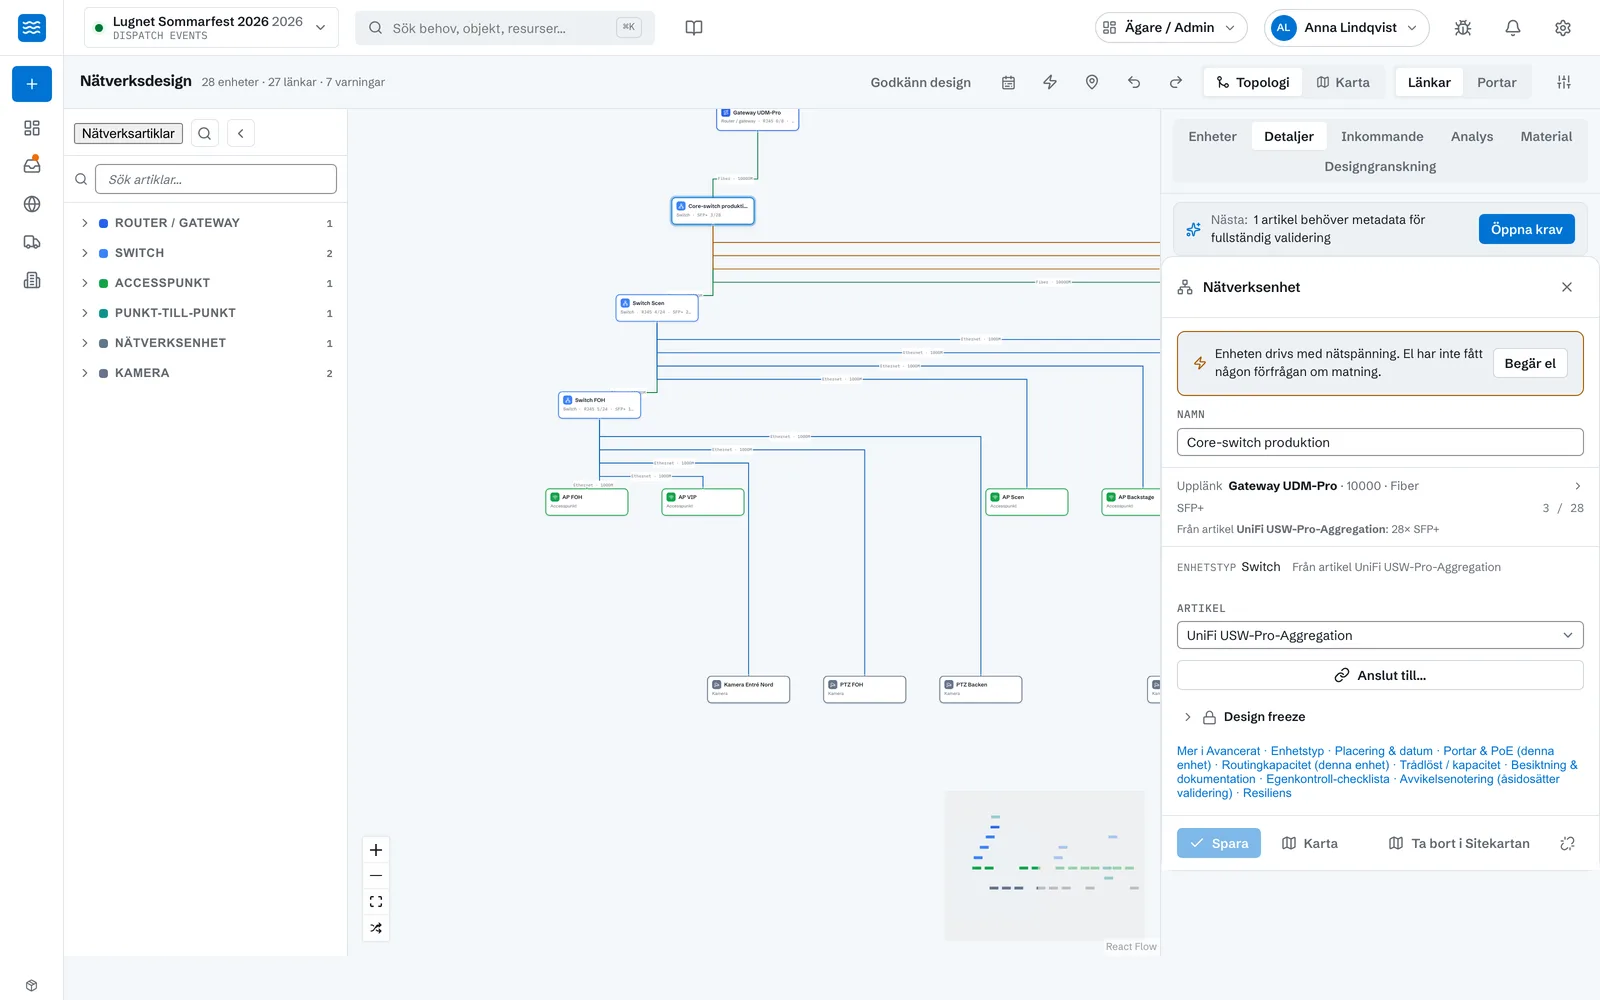Open the sliders filter settings icon
The width and height of the screenshot is (1600, 1000).
coord(1564,82)
